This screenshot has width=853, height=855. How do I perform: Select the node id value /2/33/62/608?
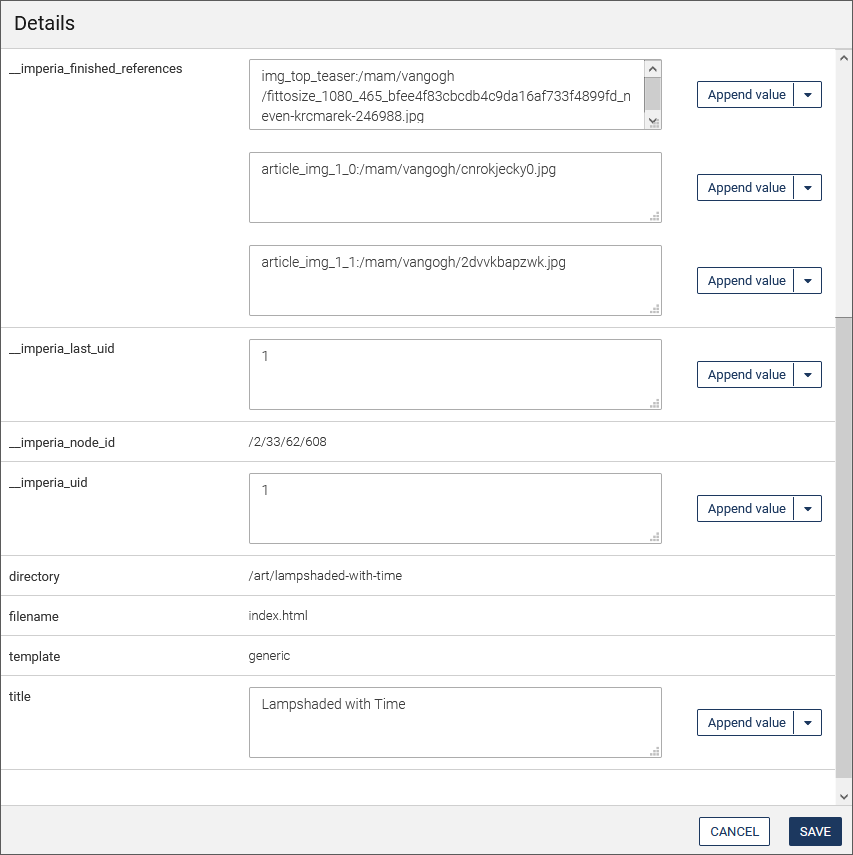(x=287, y=442)
